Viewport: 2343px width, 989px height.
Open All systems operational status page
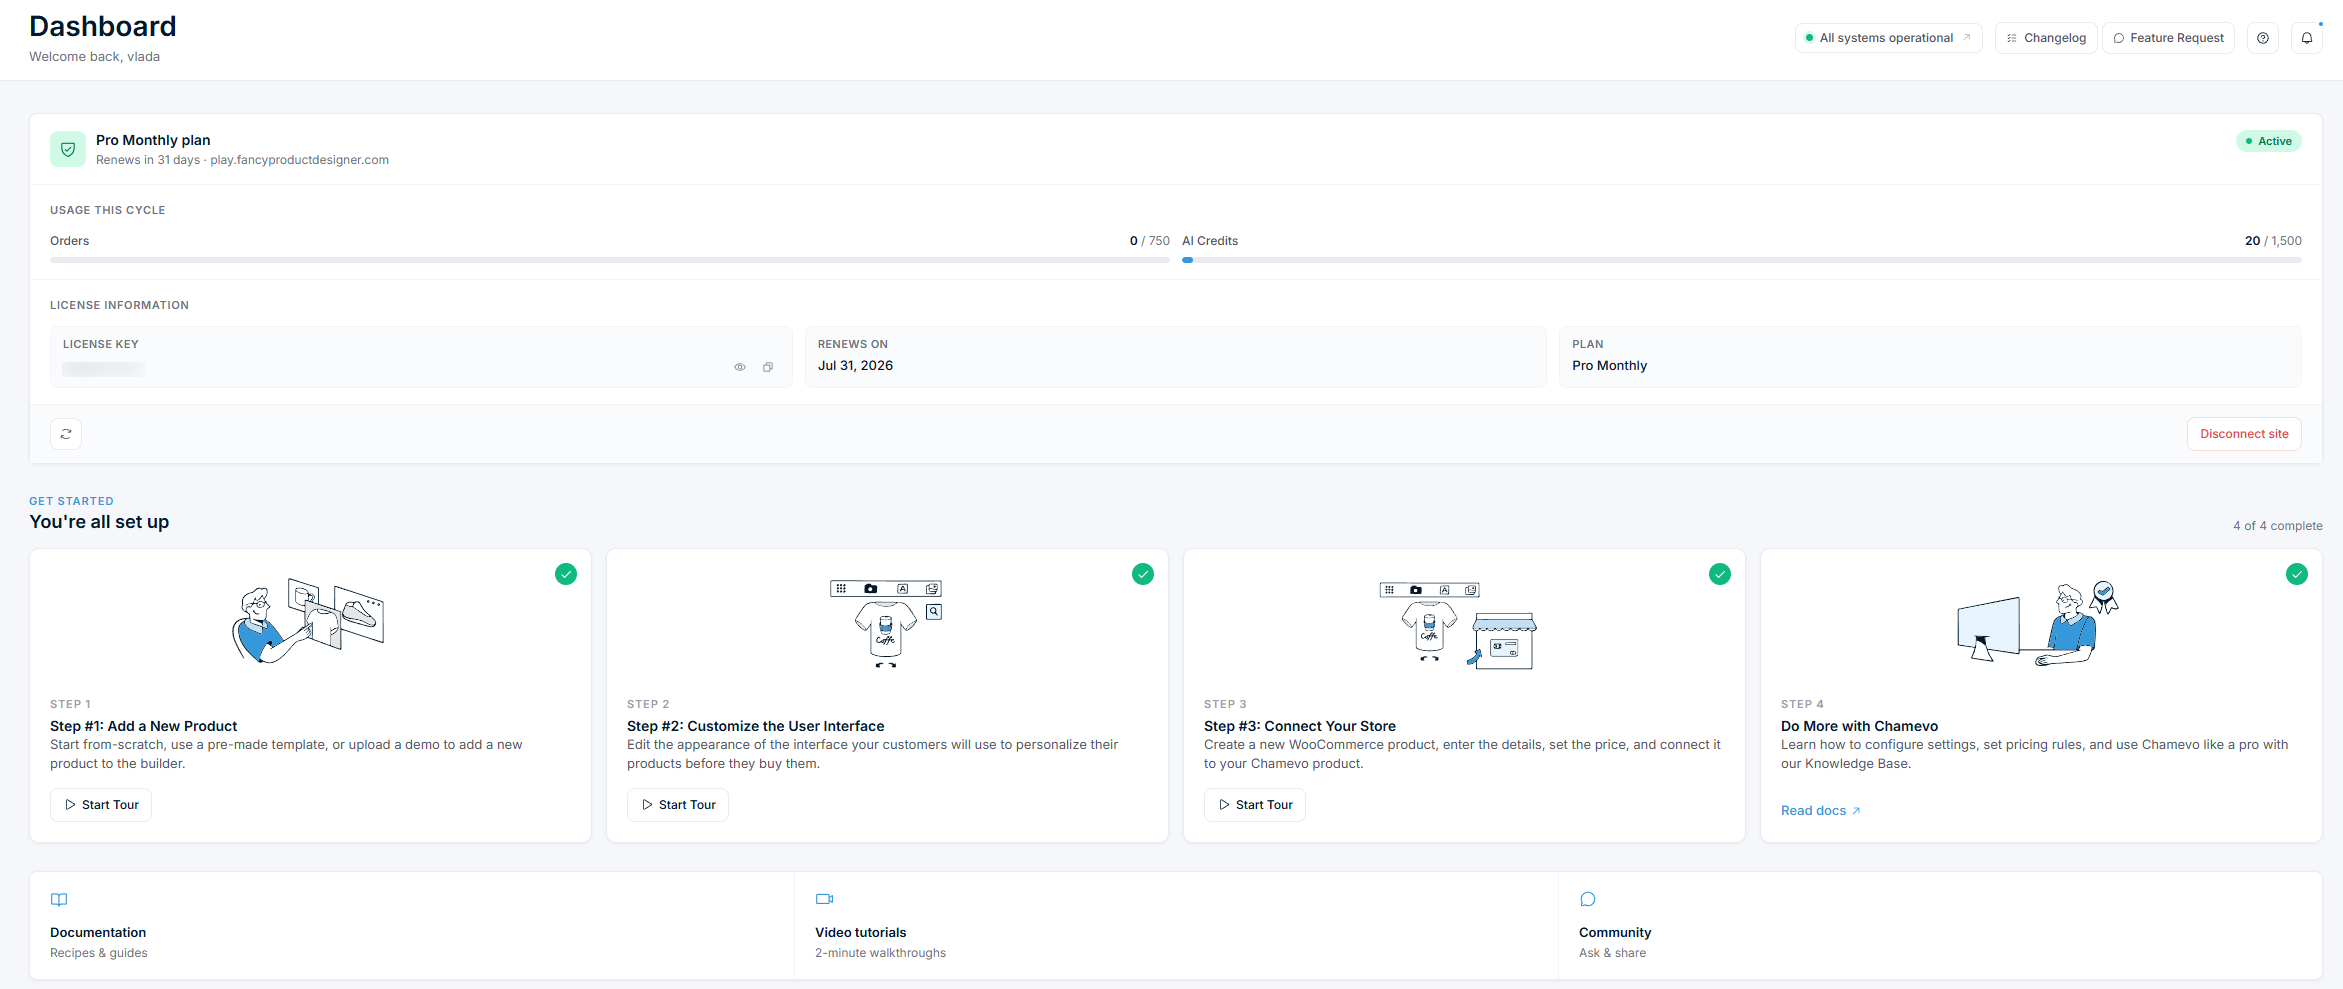[x=1888, y=38]
